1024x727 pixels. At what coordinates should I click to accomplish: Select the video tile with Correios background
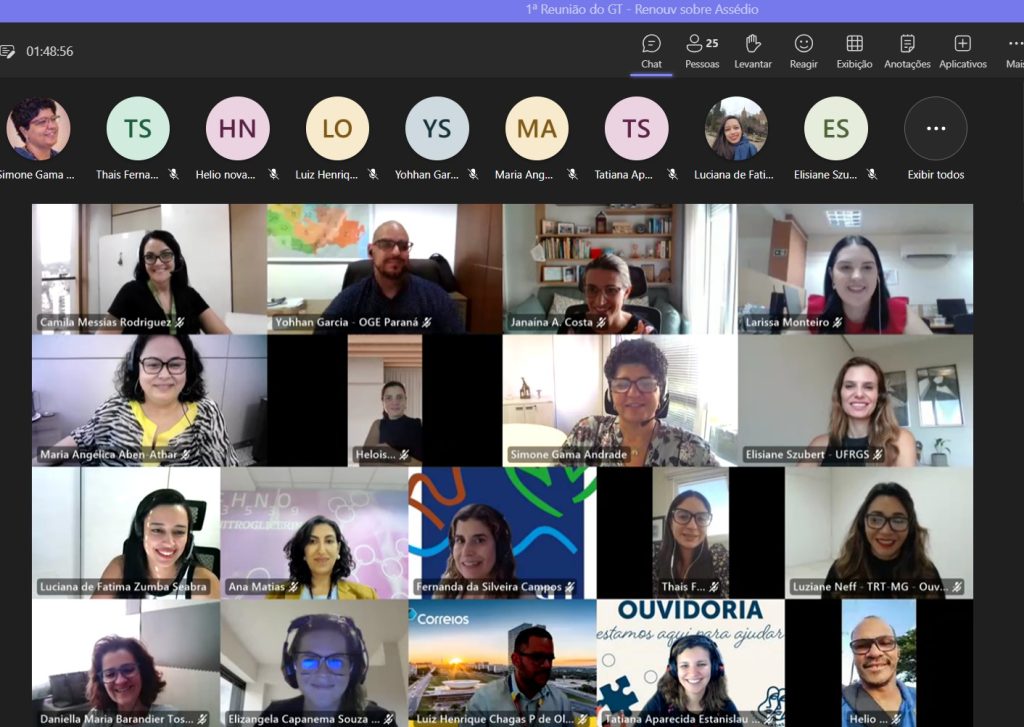click(x=502, y=662)
